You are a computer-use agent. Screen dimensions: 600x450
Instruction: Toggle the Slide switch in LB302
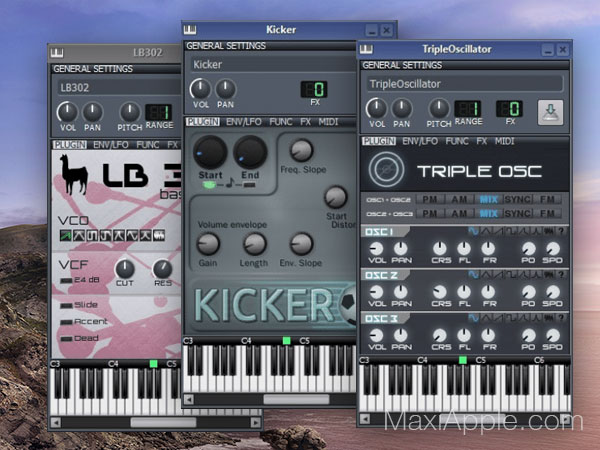click(x=66, y=305)
